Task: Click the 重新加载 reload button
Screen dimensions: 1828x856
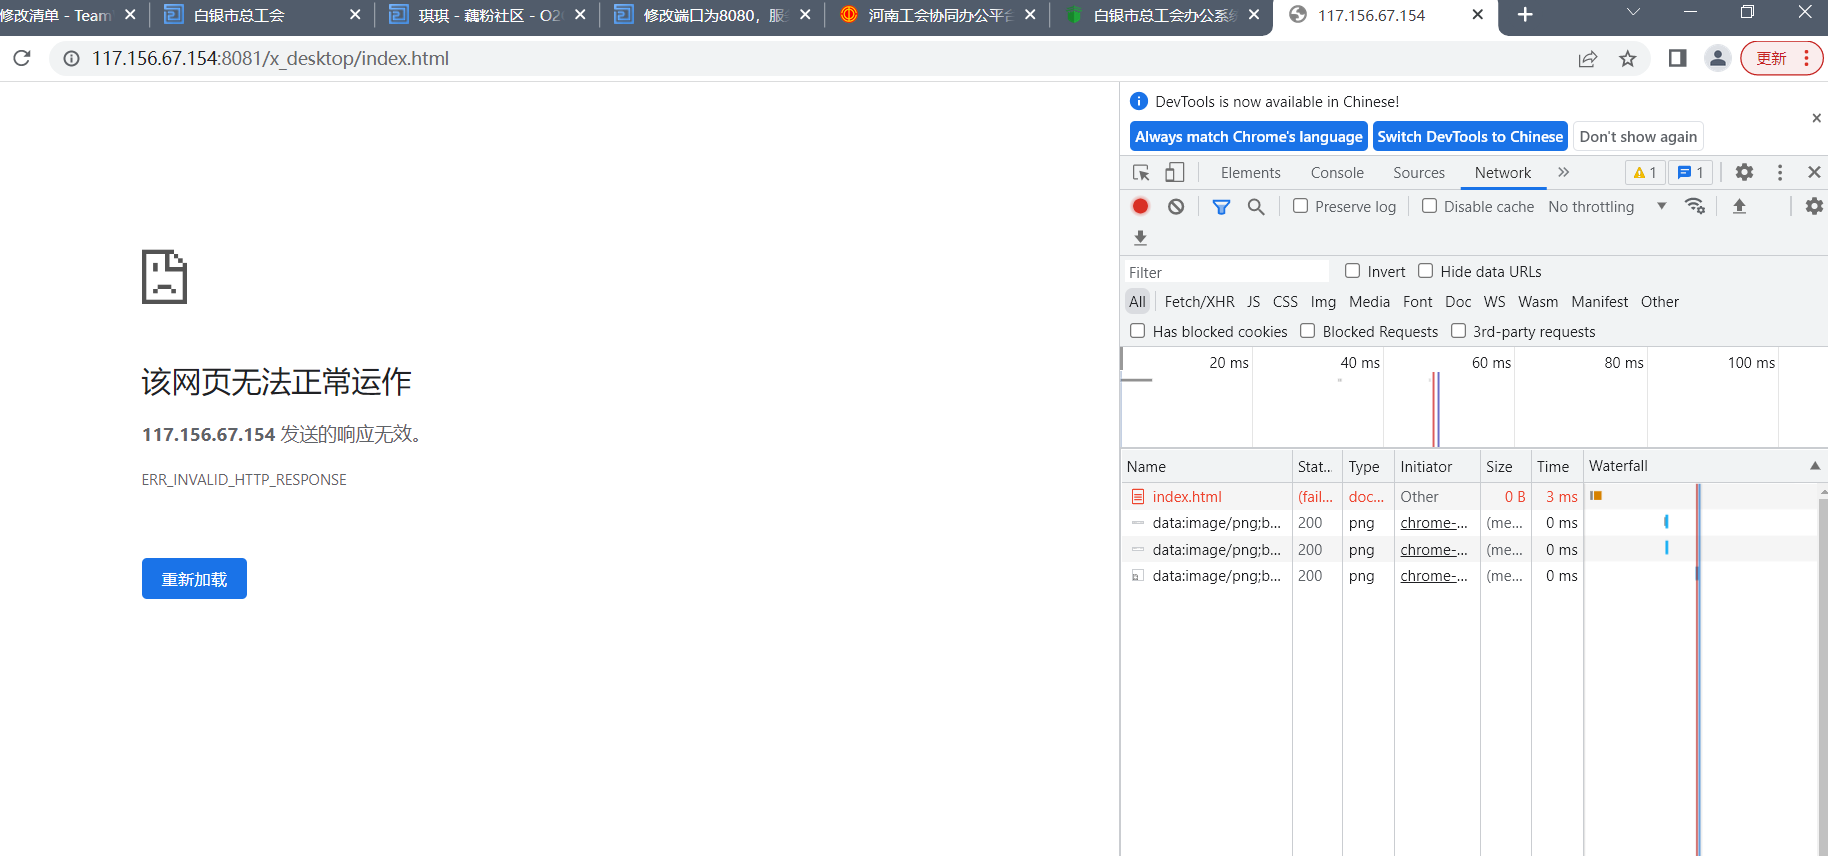Action: (194, 579)
